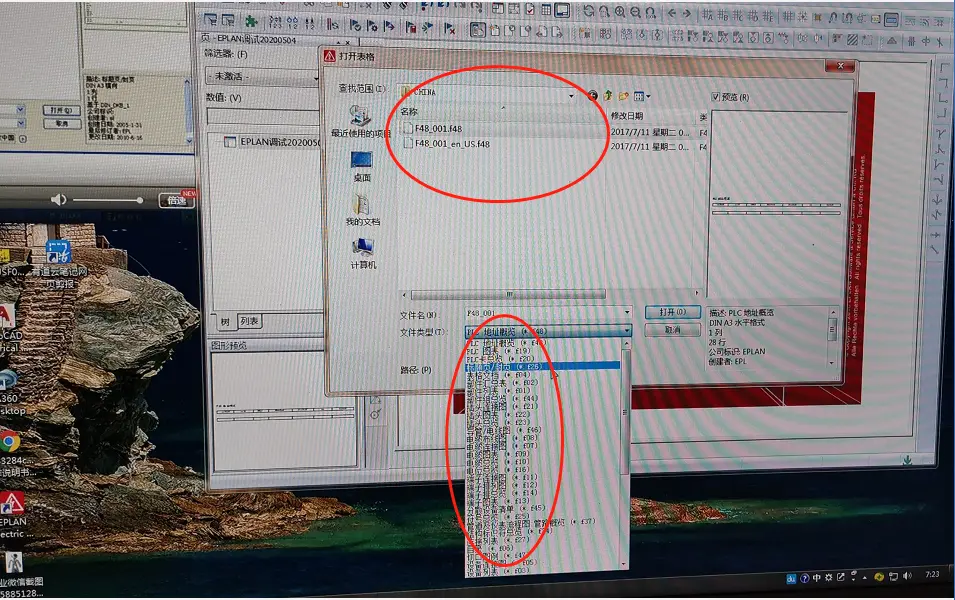Open 我的文档 my documents shortcut
This screenshot has height=600, width=955.
tap(362, 210)
